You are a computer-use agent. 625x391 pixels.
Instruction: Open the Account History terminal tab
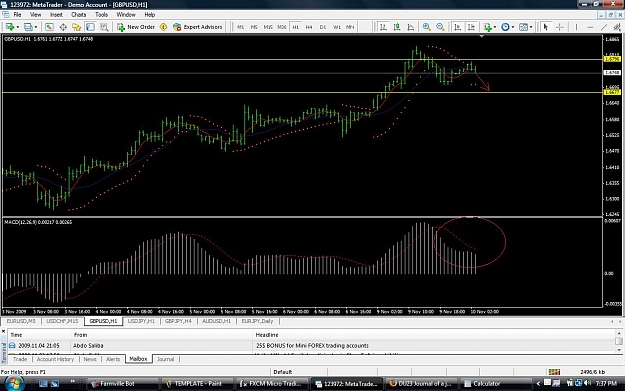(55, 359)
